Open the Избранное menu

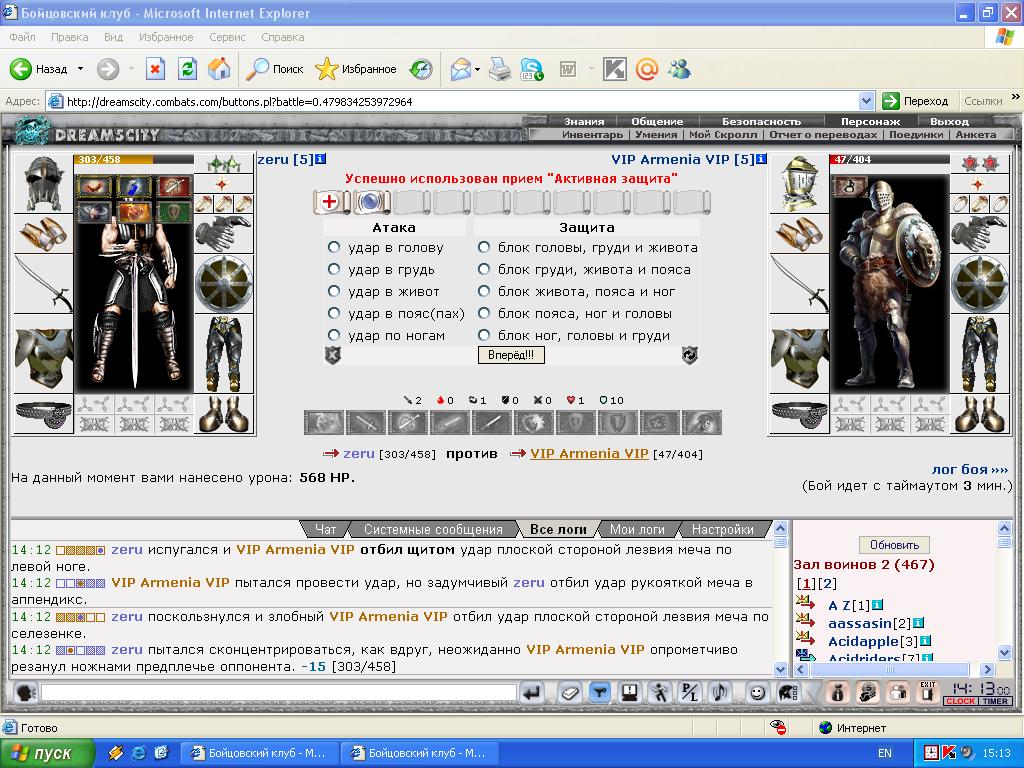166,37
